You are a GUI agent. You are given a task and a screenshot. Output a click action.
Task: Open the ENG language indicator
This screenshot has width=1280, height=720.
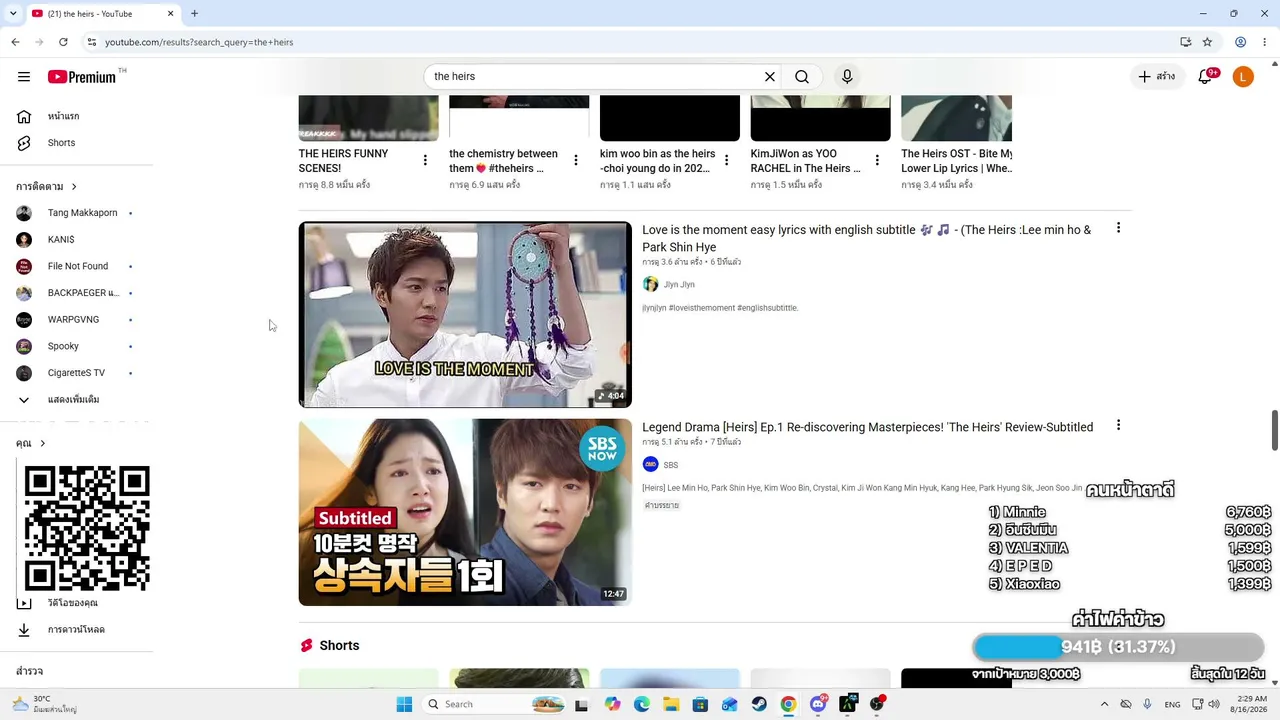(1172, 704)
